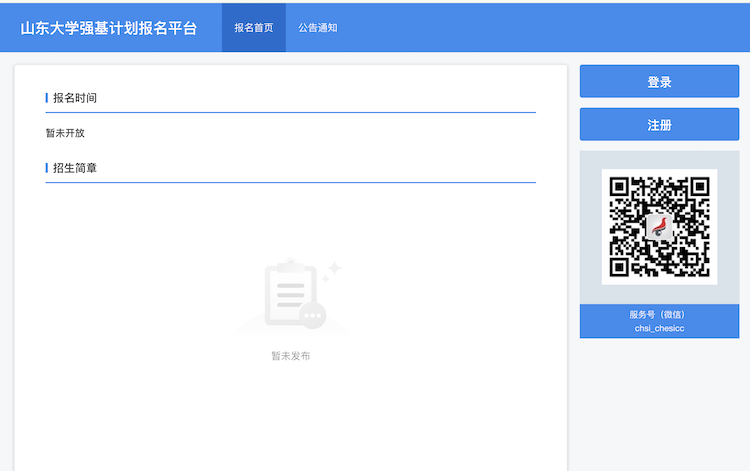The width and height of the screenshot is (750, 471).
Task: Click the bottom-left corner square of QR code
Action: tap(619, 267)
